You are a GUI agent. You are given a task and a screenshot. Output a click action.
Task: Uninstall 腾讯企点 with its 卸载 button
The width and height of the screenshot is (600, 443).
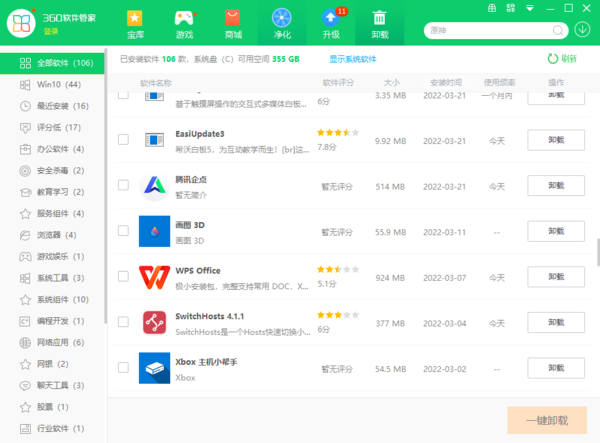(555, 186)
